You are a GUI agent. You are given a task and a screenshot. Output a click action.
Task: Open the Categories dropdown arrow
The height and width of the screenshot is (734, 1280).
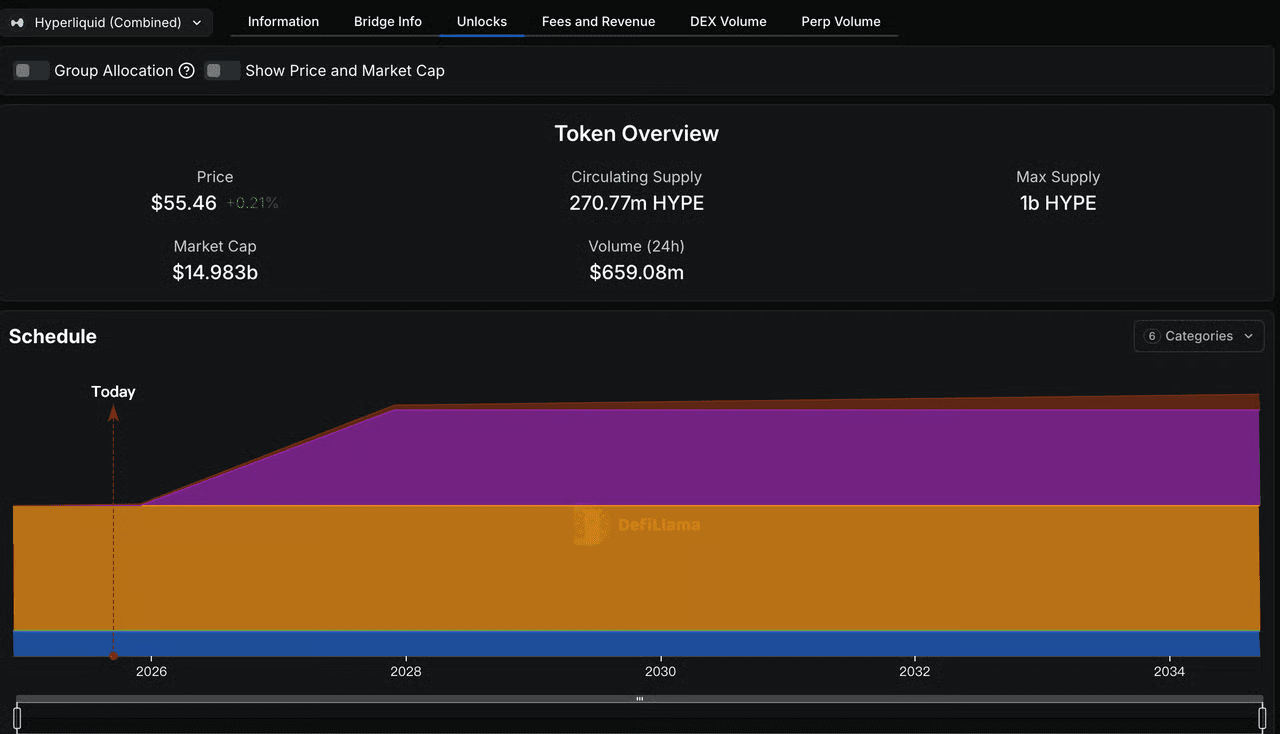1248,336
